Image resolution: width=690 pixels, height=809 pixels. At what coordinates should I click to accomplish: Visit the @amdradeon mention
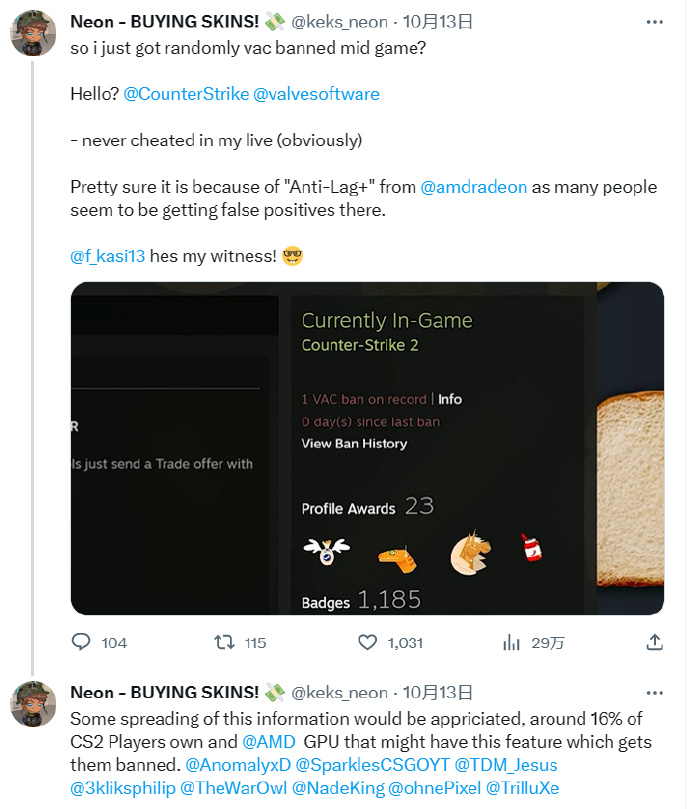tap(473, 187)
